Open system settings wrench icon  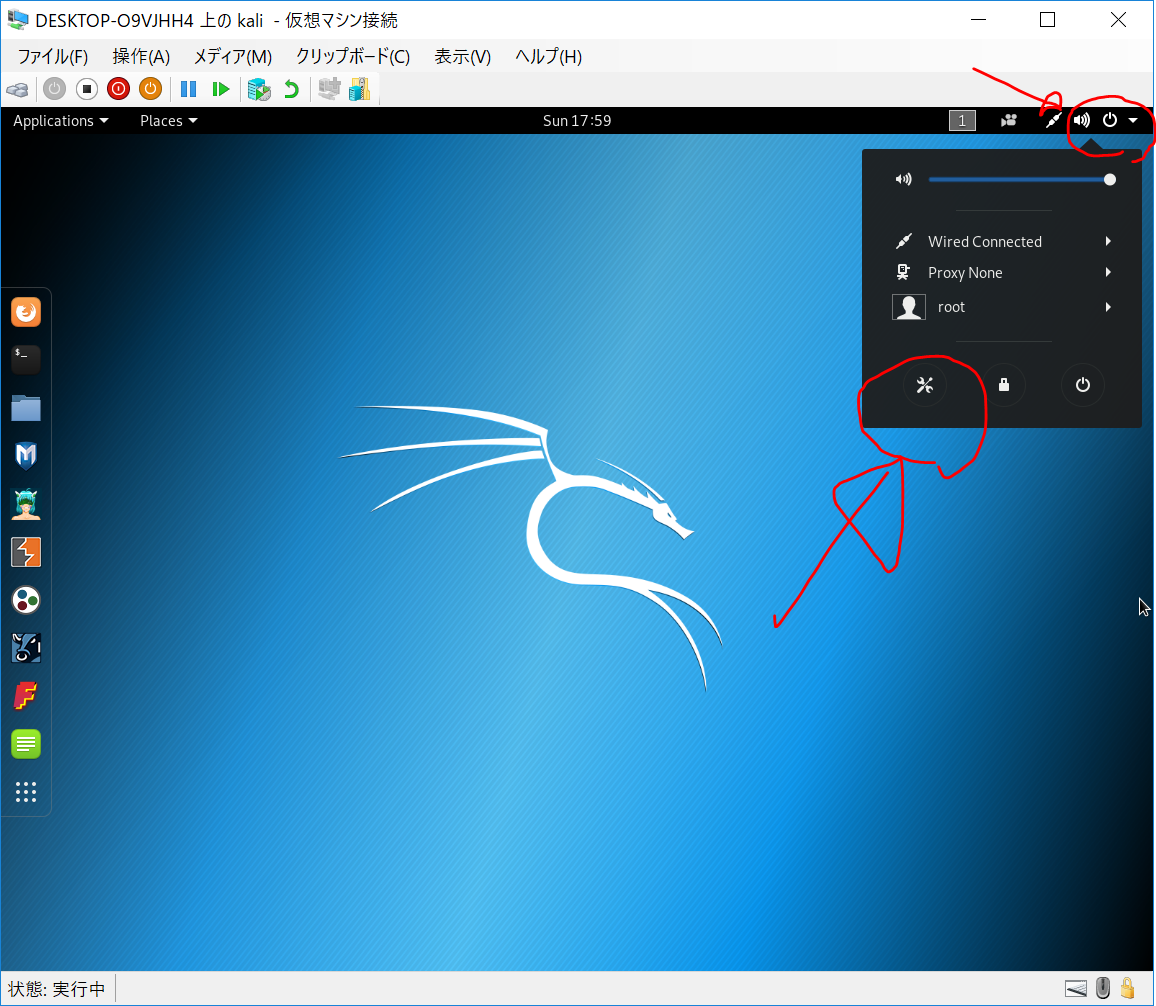pos(924,385)
